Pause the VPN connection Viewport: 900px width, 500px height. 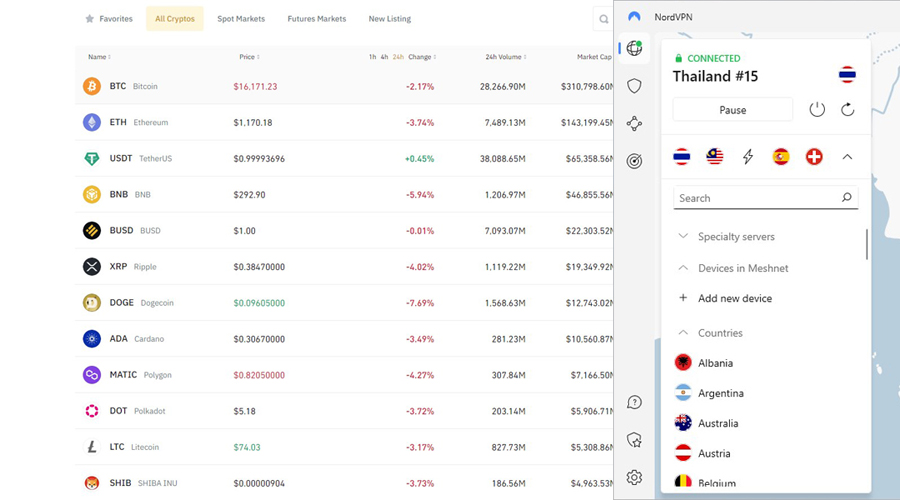tap(732, 110)
